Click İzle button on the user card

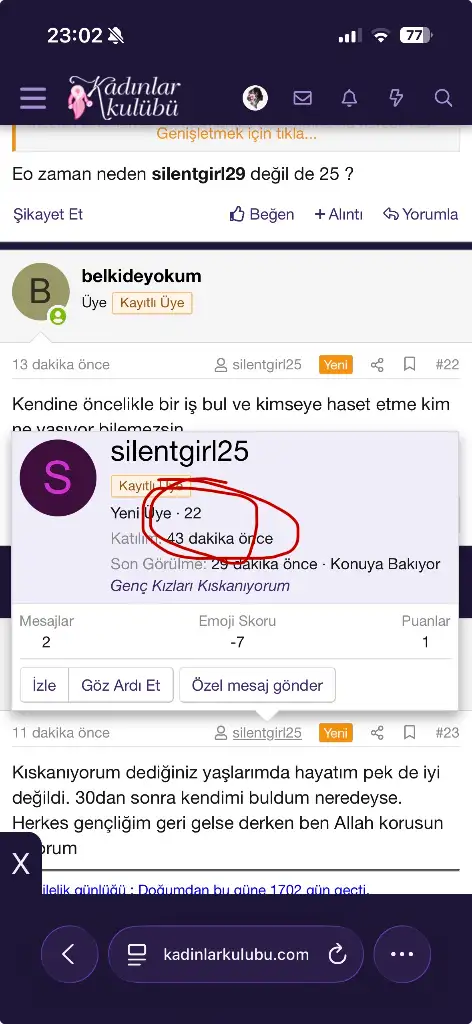[44, 685]
